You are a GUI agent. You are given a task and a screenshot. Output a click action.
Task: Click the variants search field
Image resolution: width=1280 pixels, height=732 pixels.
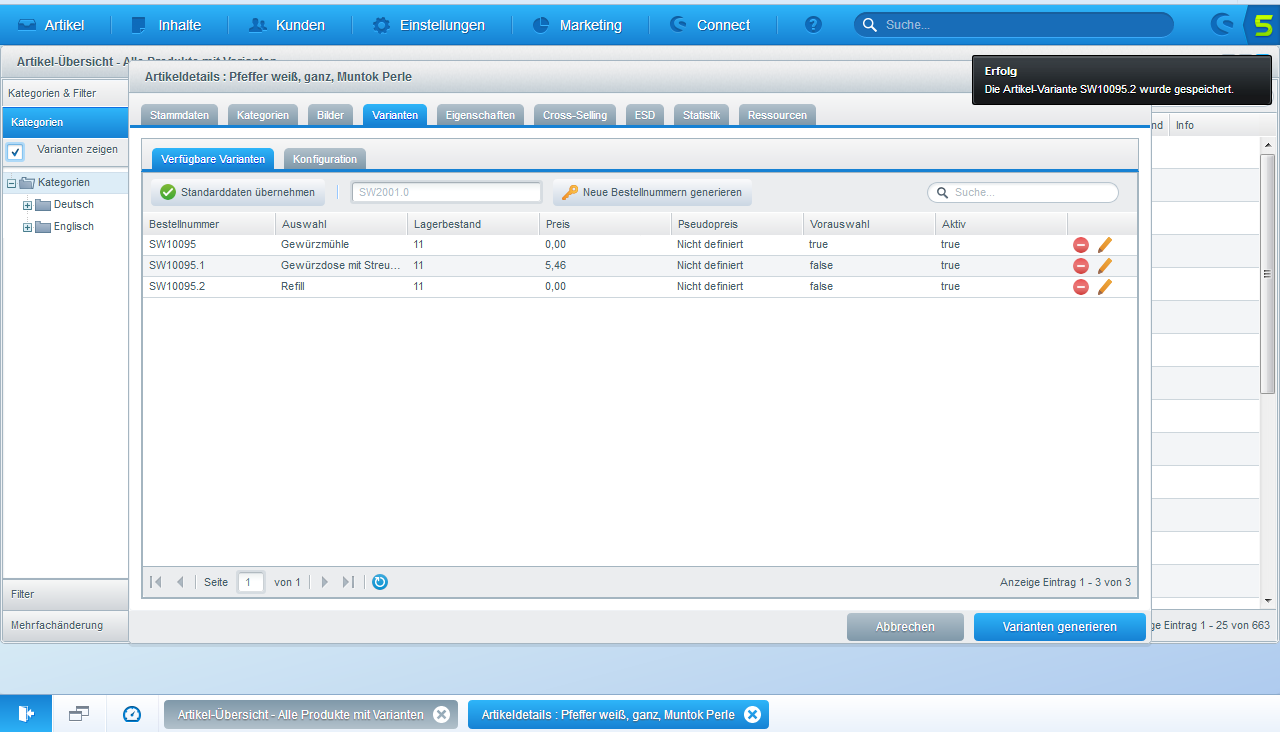point(1030,192)
